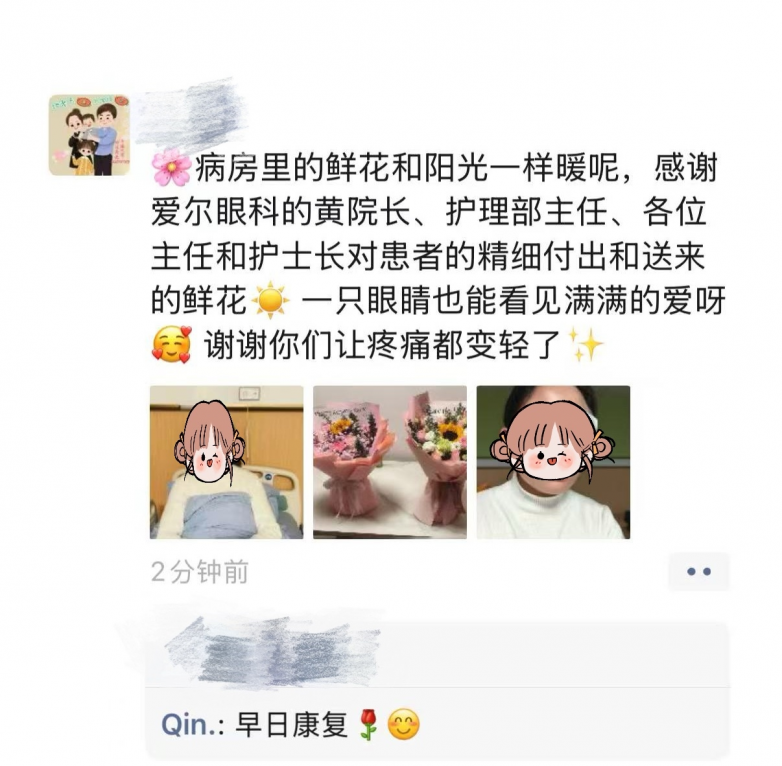Click the 2分钟前 timestamp

[199, 572]
